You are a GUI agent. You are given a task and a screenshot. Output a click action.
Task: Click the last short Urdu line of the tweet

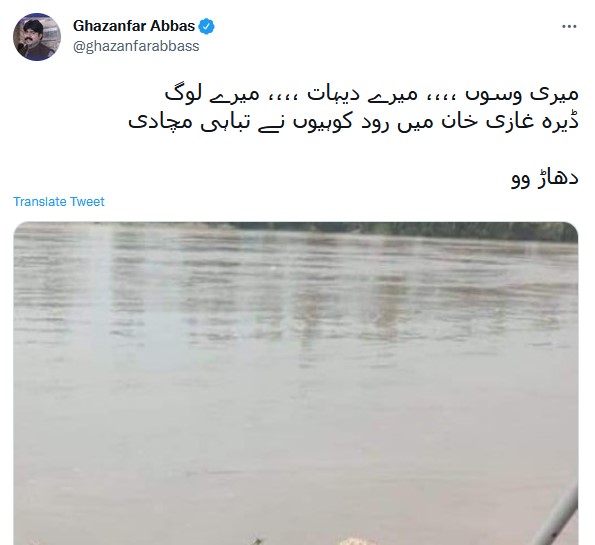point(545,177)
